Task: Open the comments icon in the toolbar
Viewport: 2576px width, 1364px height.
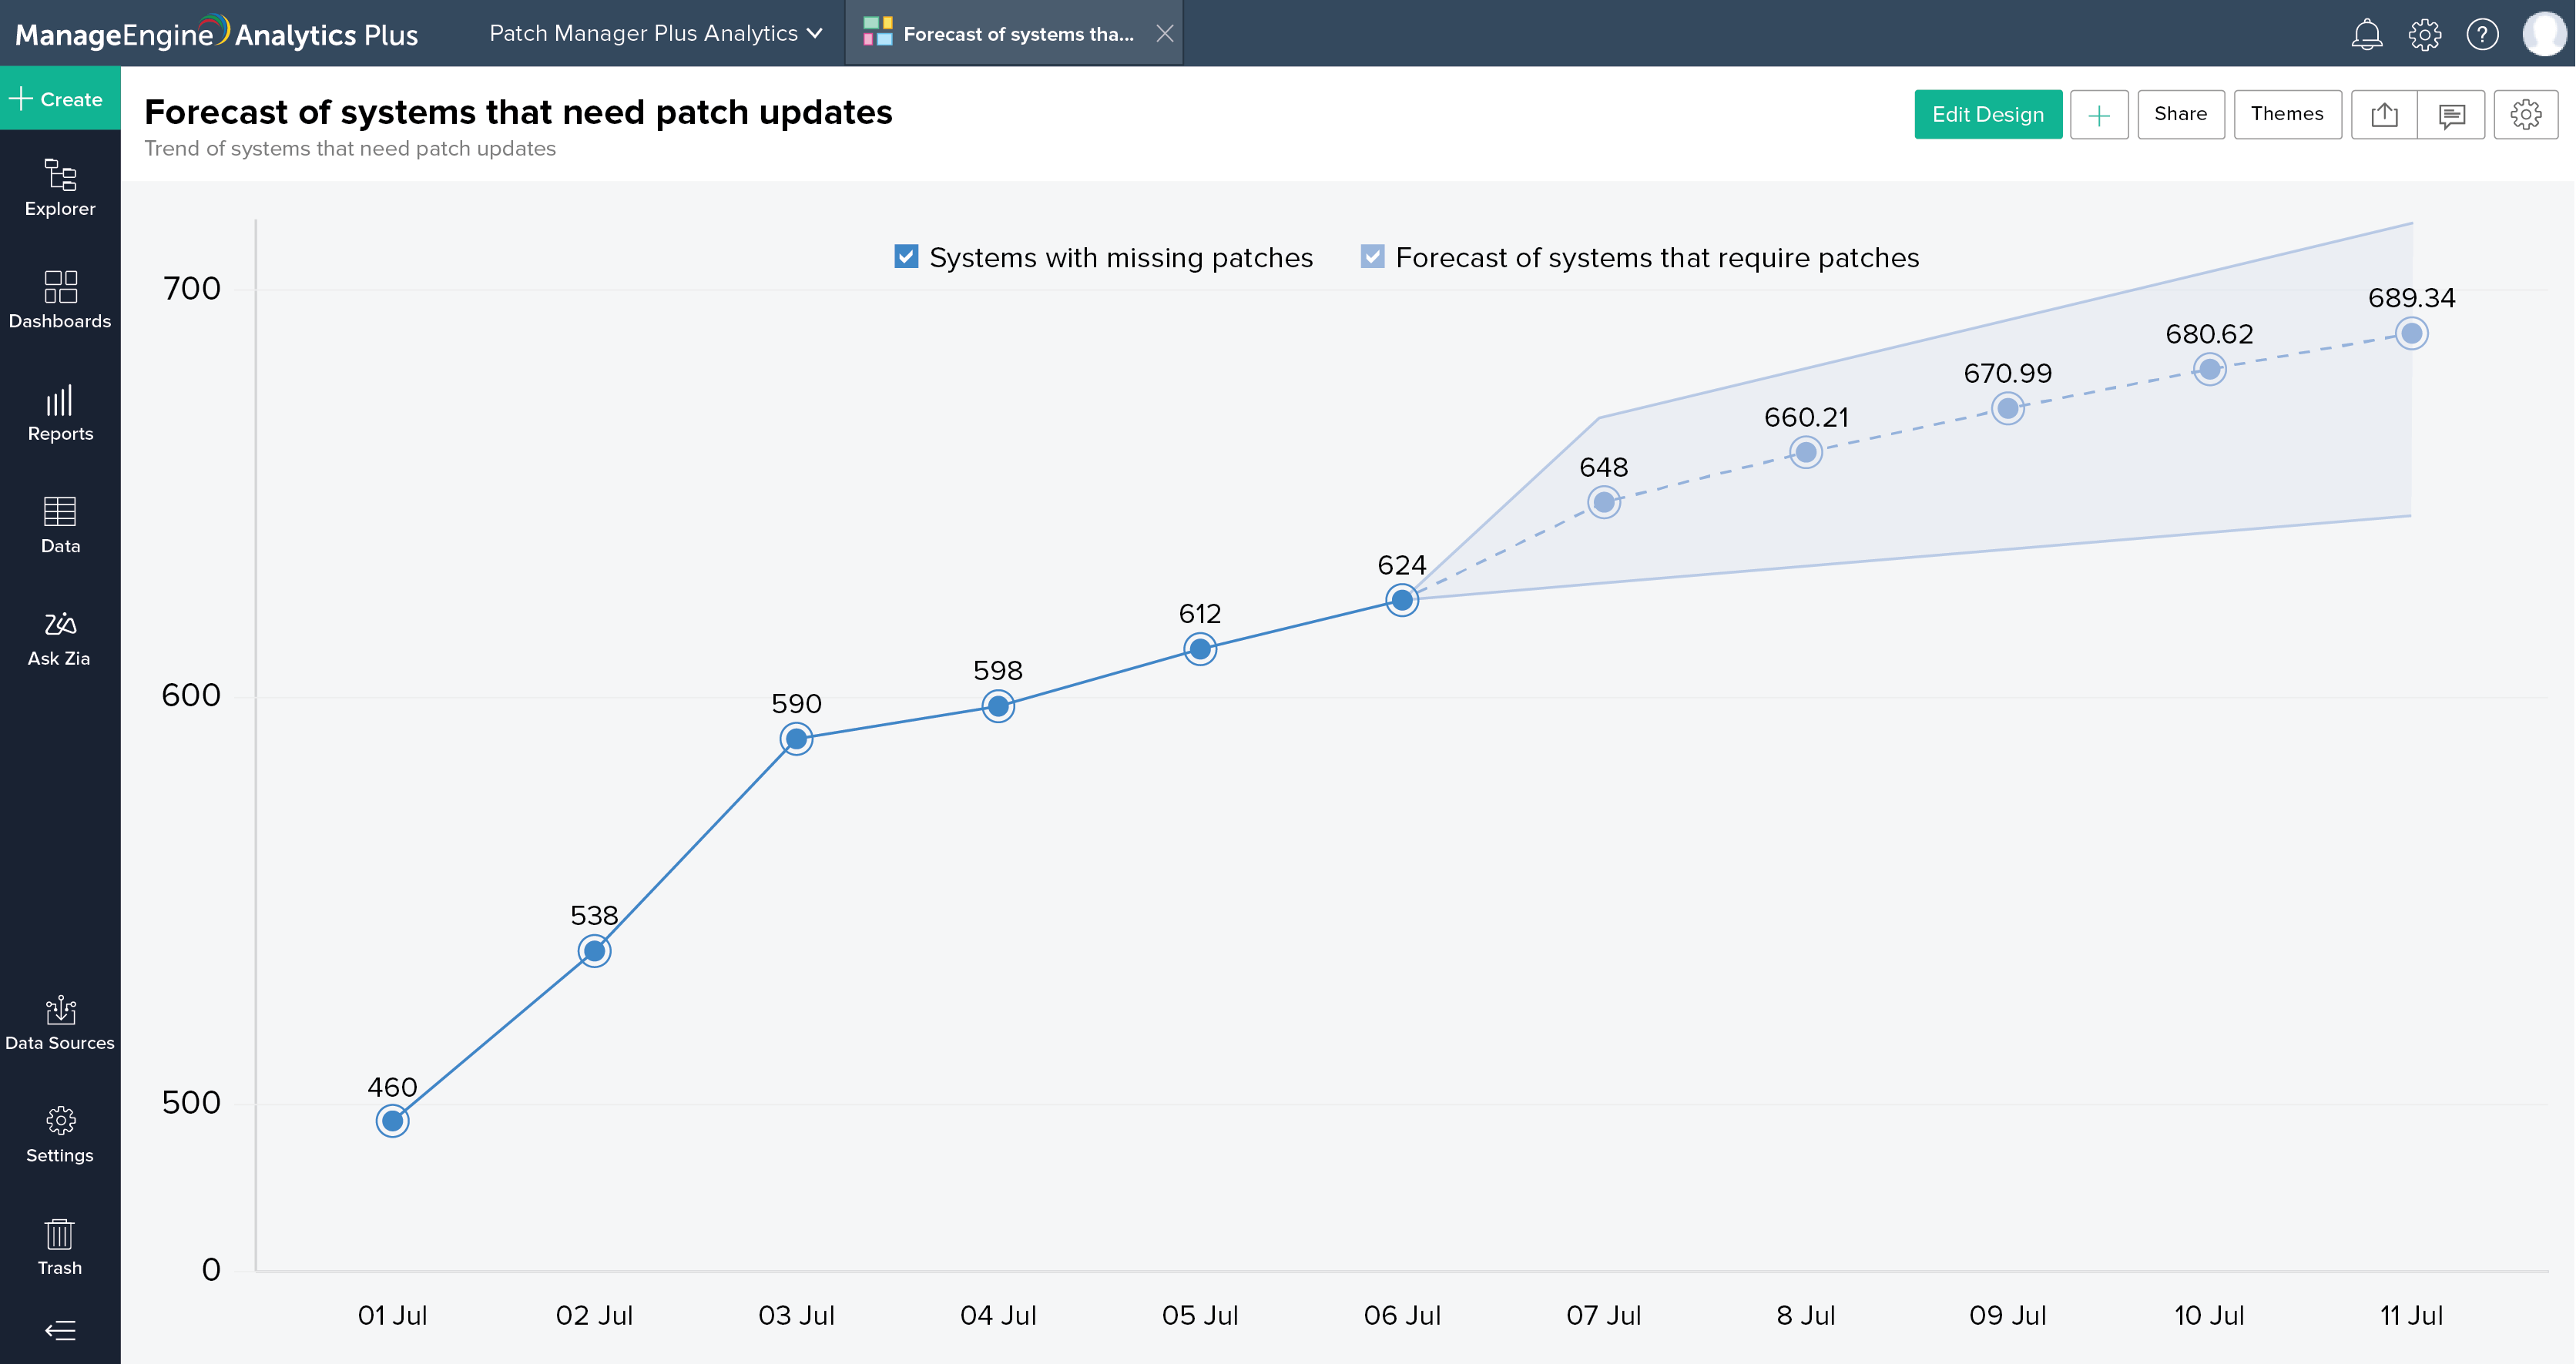Action: click(2451, 115)
